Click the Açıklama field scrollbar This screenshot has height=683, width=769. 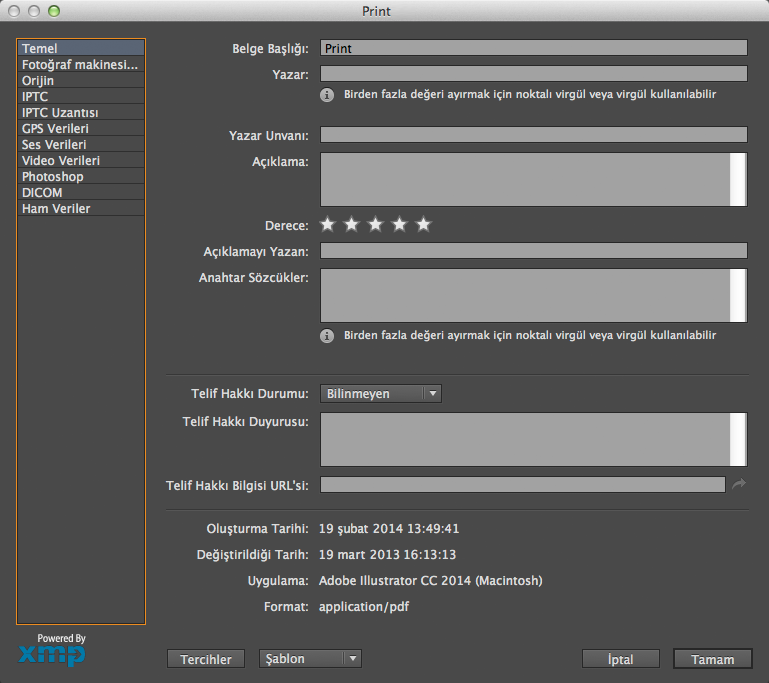click(738, 179)
